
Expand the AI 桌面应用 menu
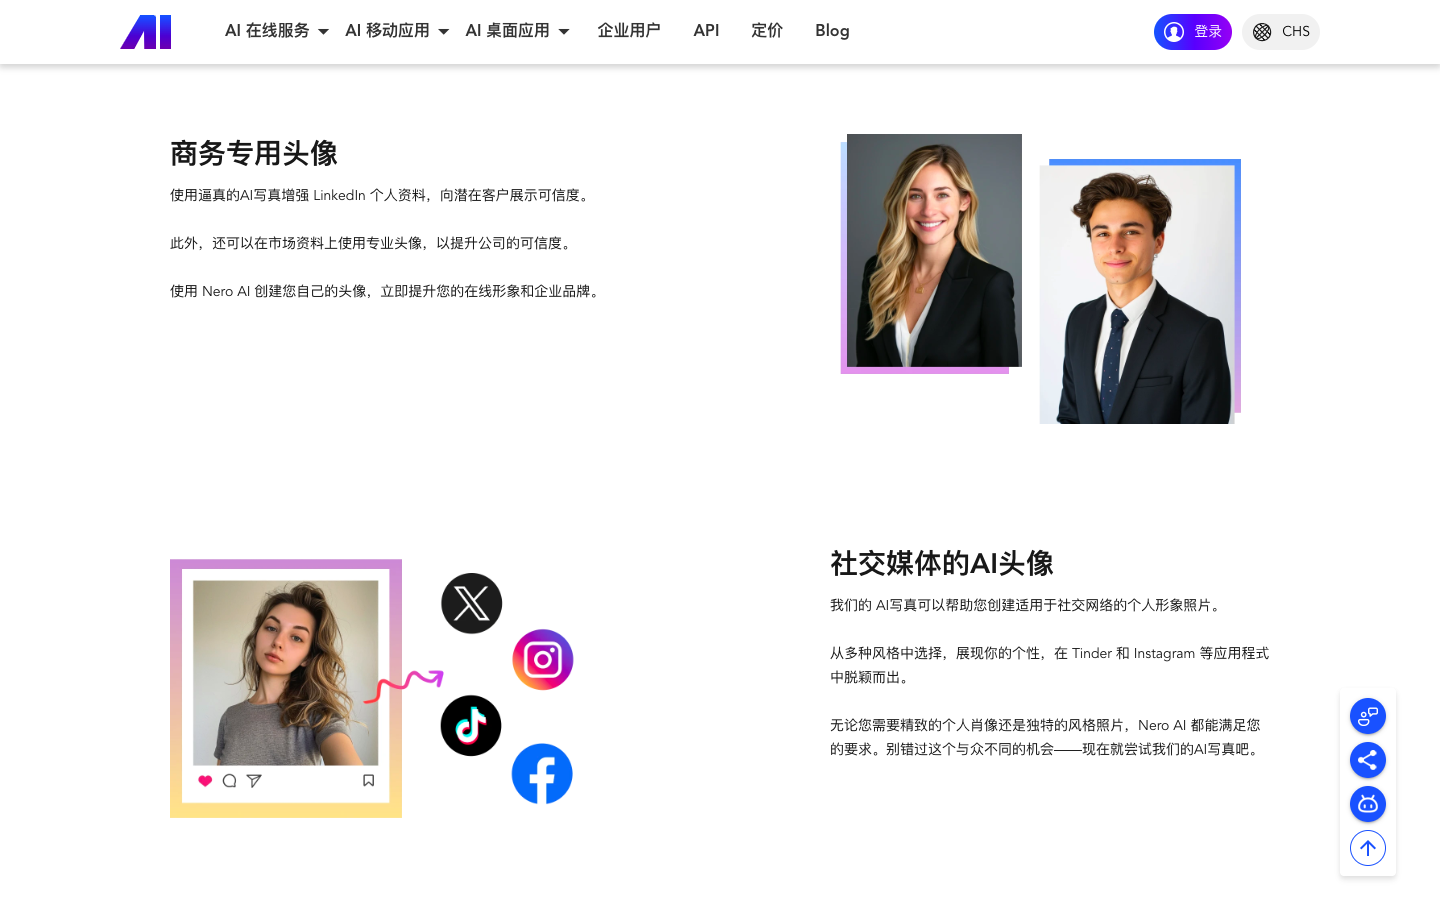coord(508,31)
